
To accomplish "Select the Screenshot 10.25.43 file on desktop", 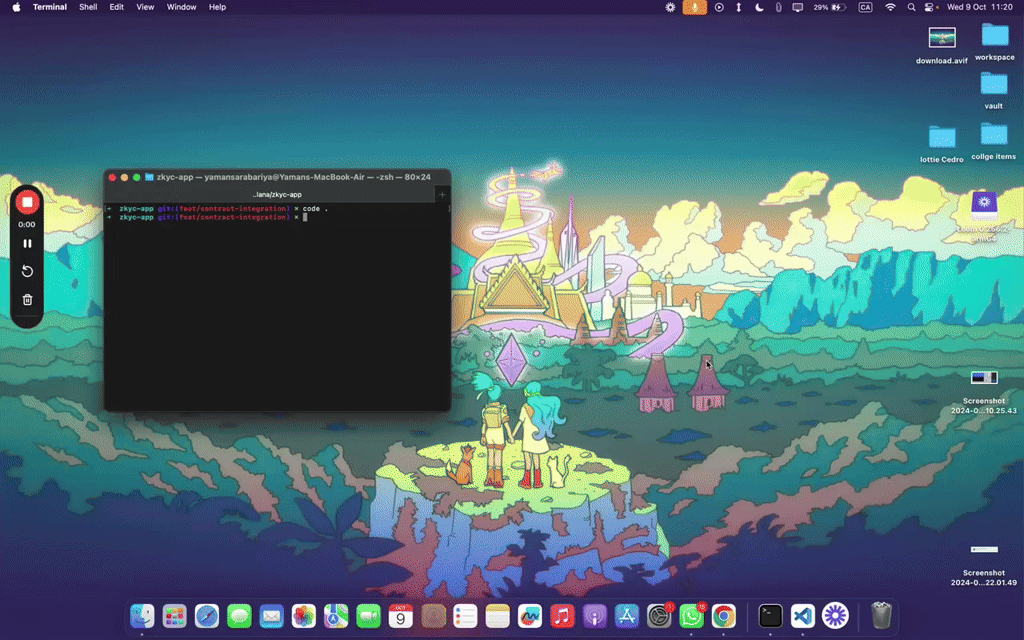I will (x=984, y=392).
